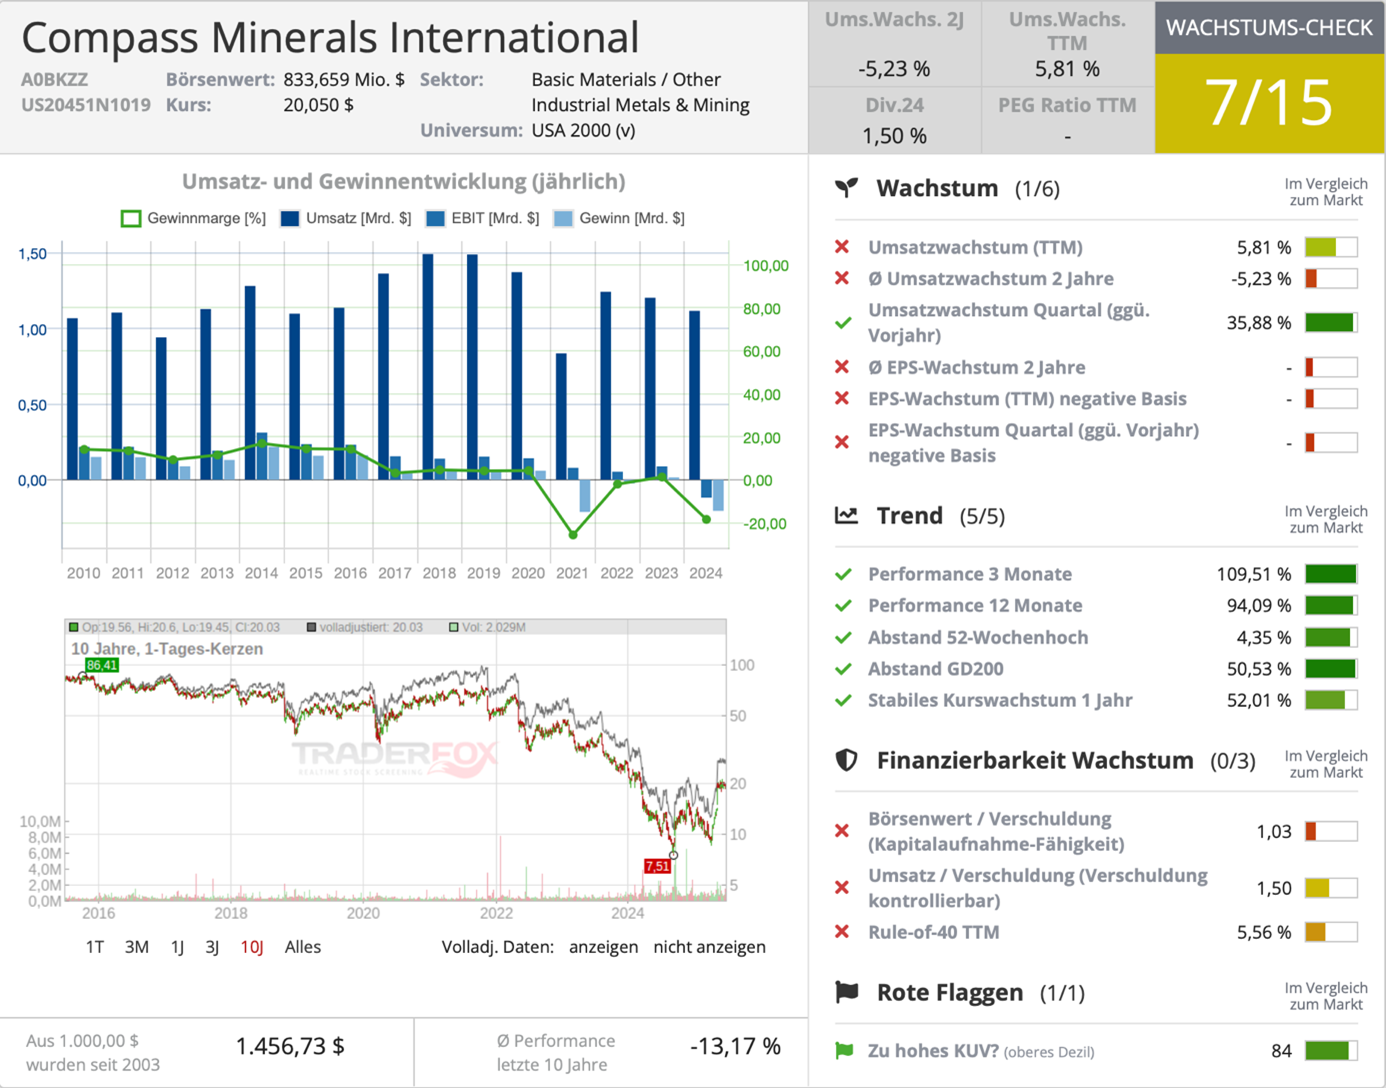Click the -13,17 % performance value
Viewport: 1386px width, 1088px height.
click(735, 1046)
